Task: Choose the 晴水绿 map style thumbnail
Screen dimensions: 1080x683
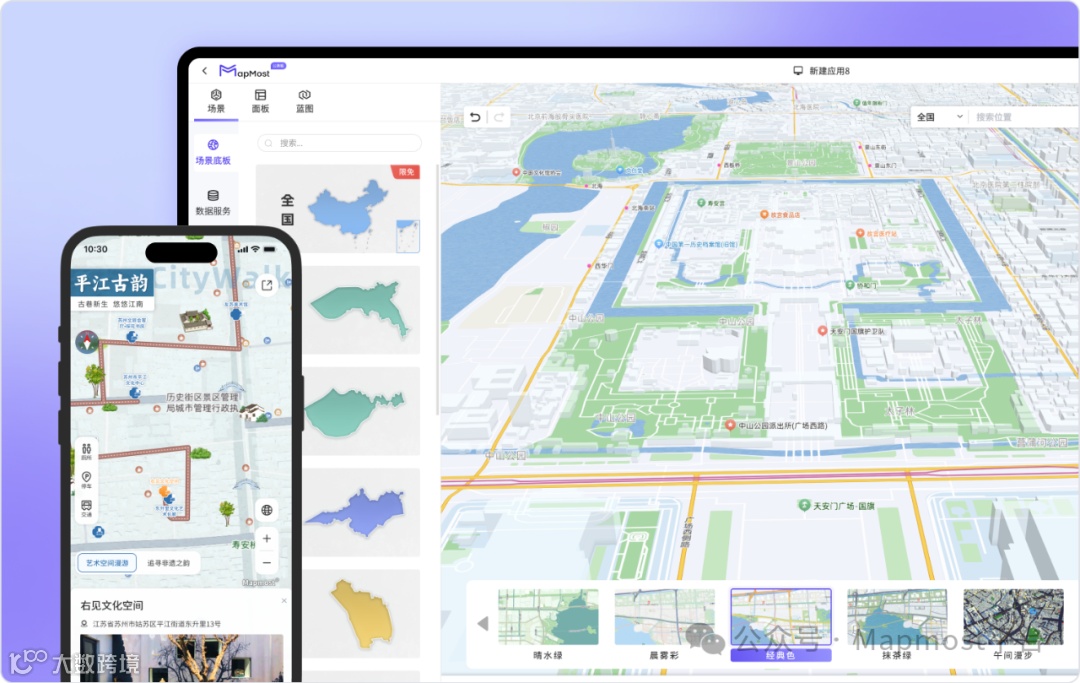Action: coord(548,624)
